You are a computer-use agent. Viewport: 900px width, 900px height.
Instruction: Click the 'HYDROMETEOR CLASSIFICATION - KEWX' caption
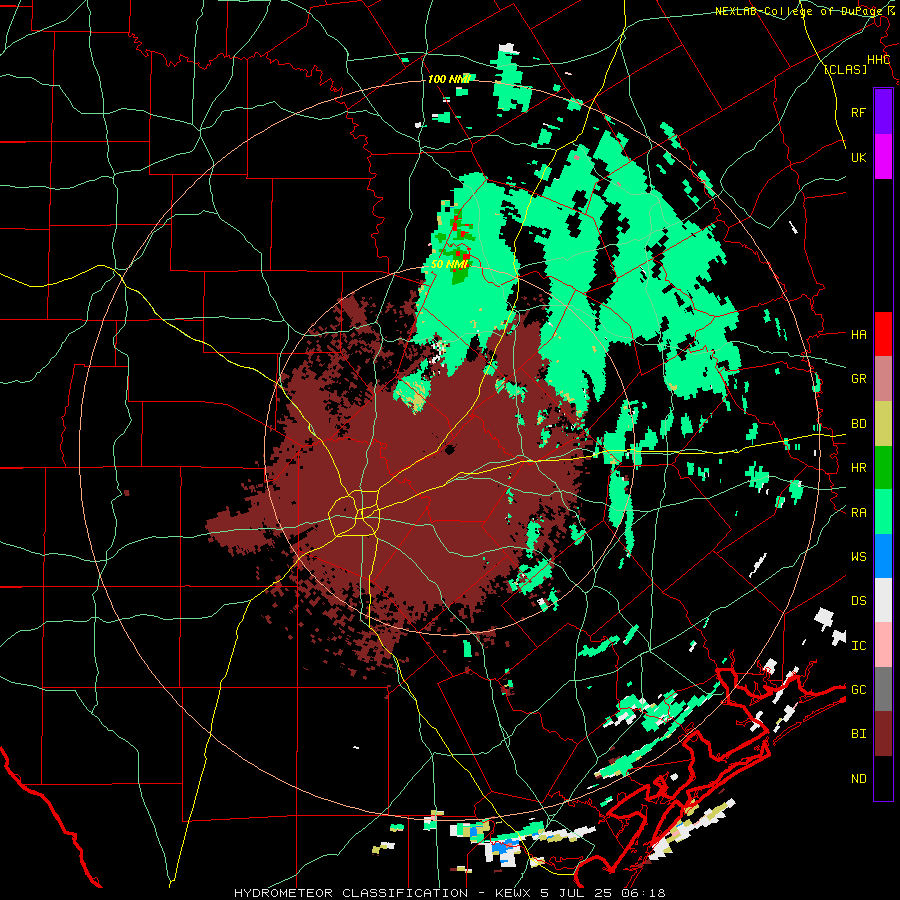pyautogui.click(x=384, y=893)
